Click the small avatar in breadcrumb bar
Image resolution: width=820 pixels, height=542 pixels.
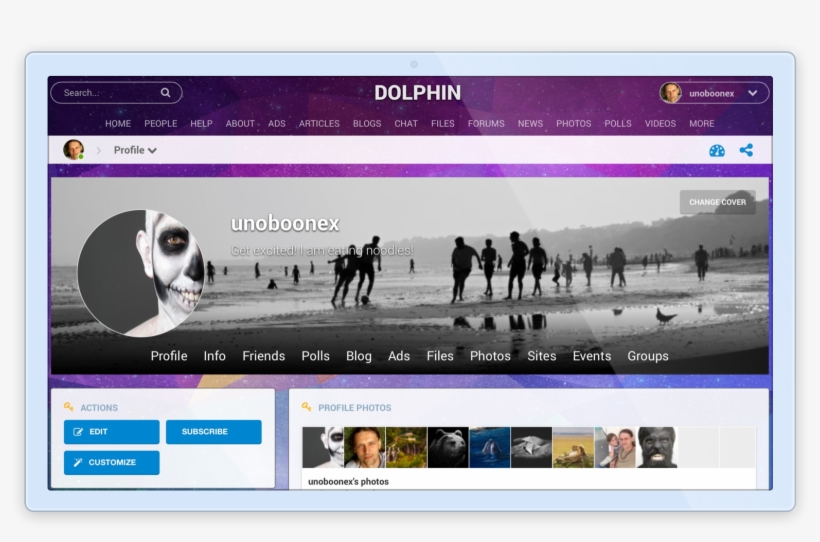coord(74,150)
